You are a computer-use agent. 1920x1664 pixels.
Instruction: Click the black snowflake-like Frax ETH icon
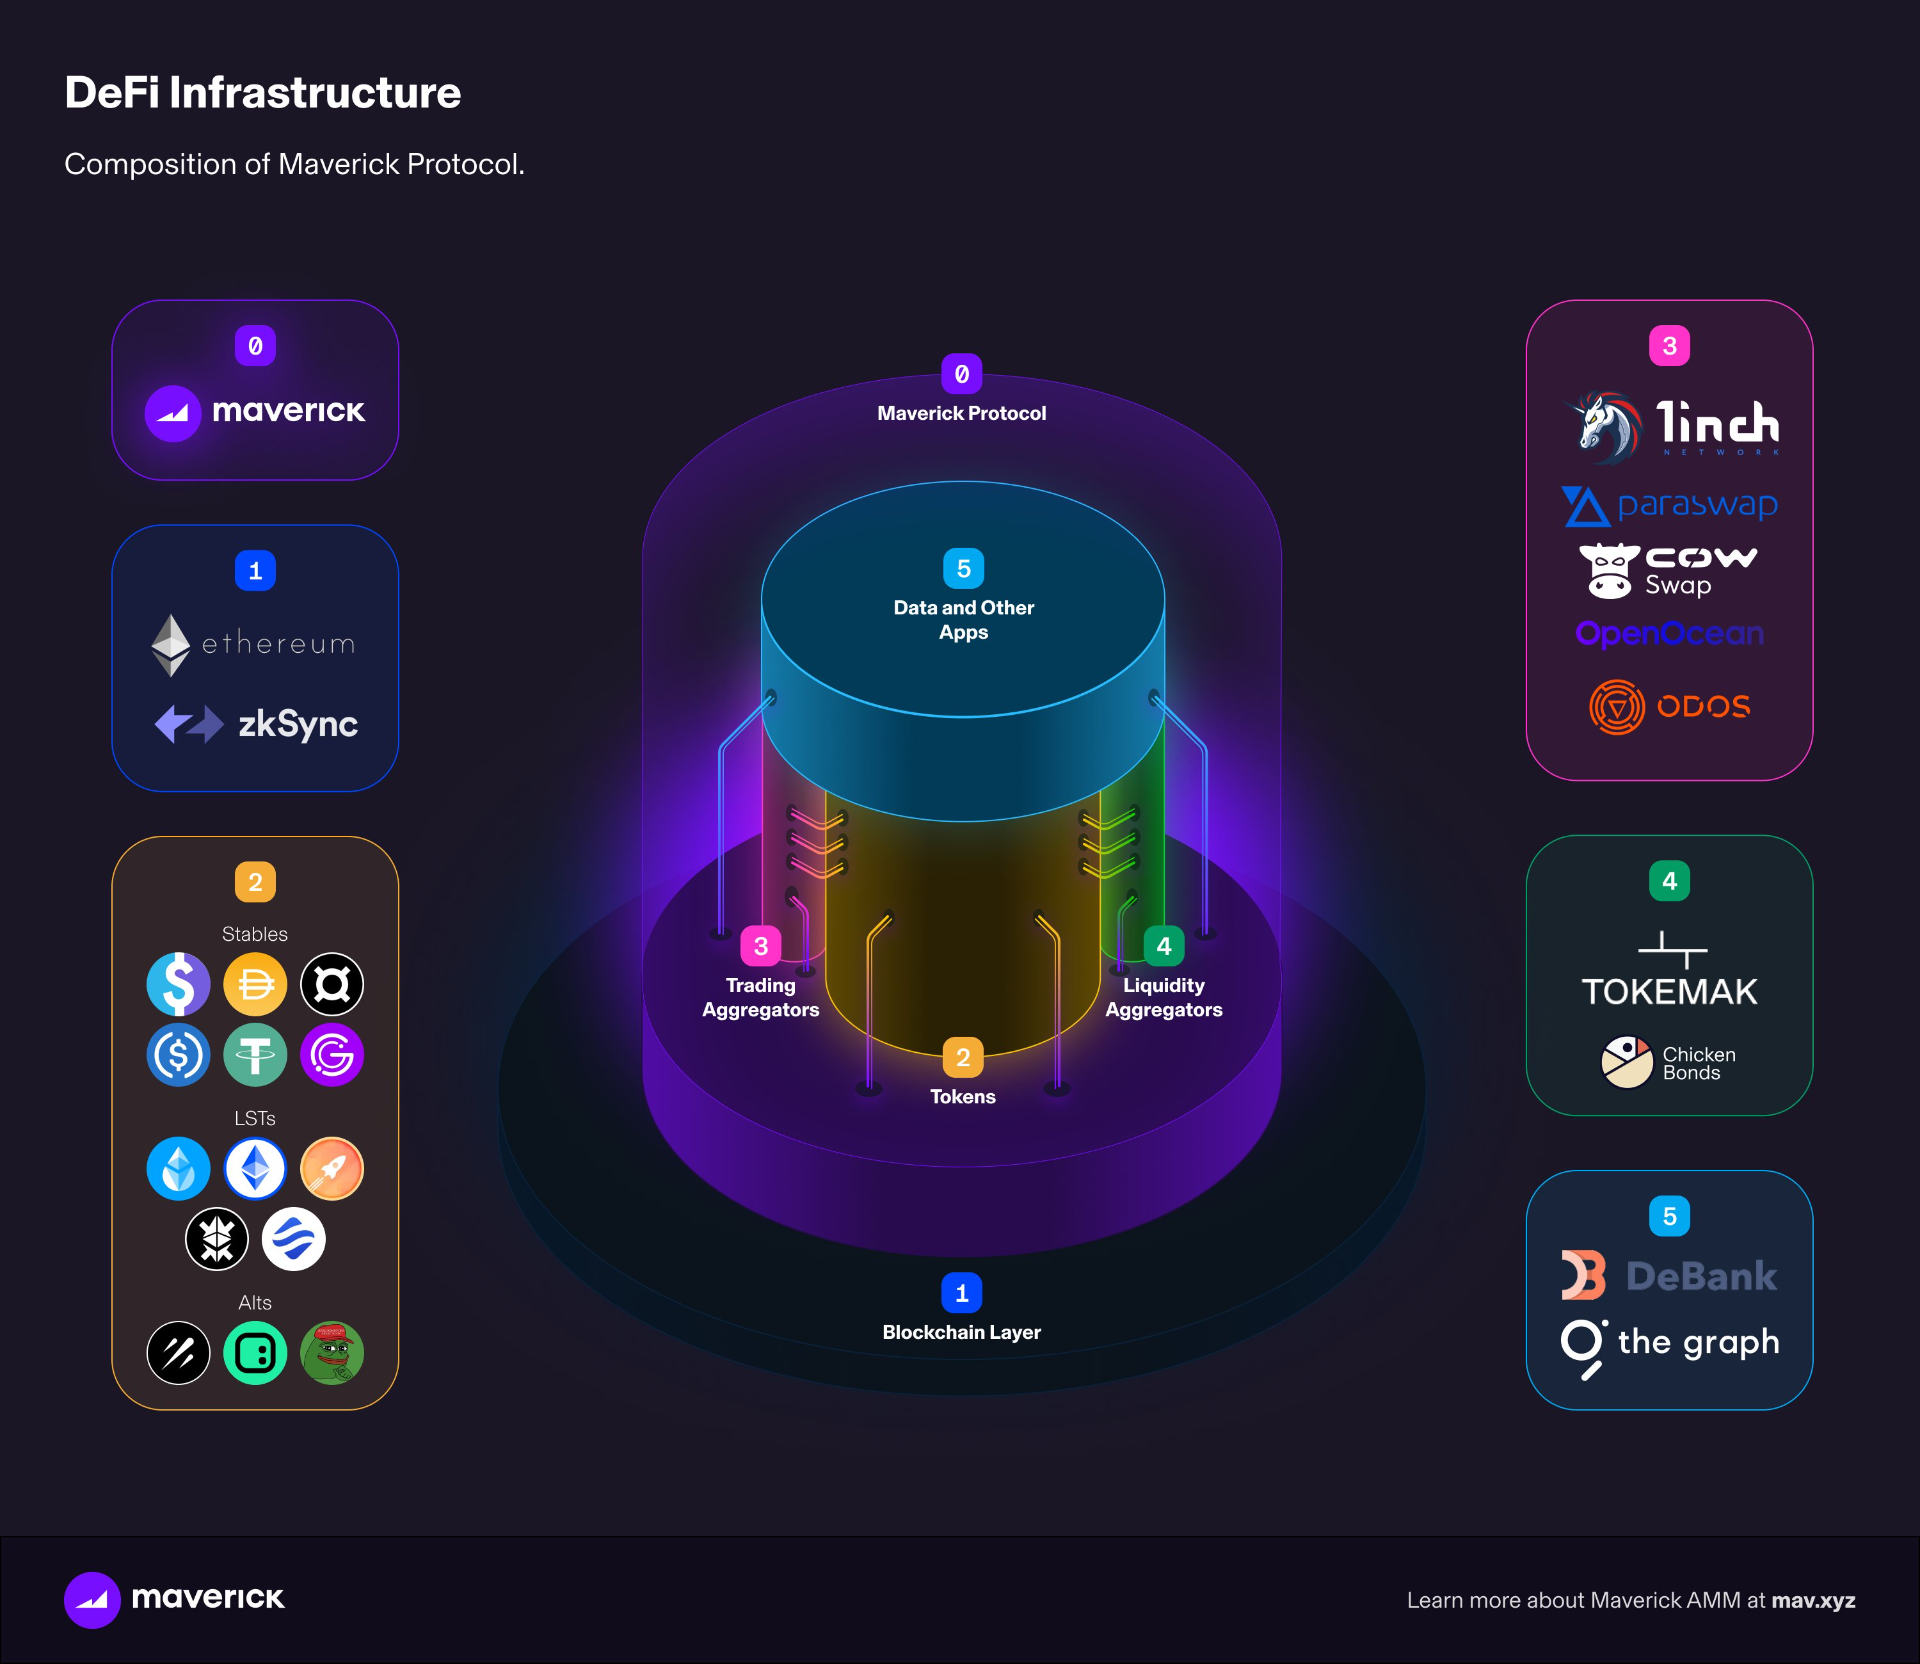[217, 1239]
